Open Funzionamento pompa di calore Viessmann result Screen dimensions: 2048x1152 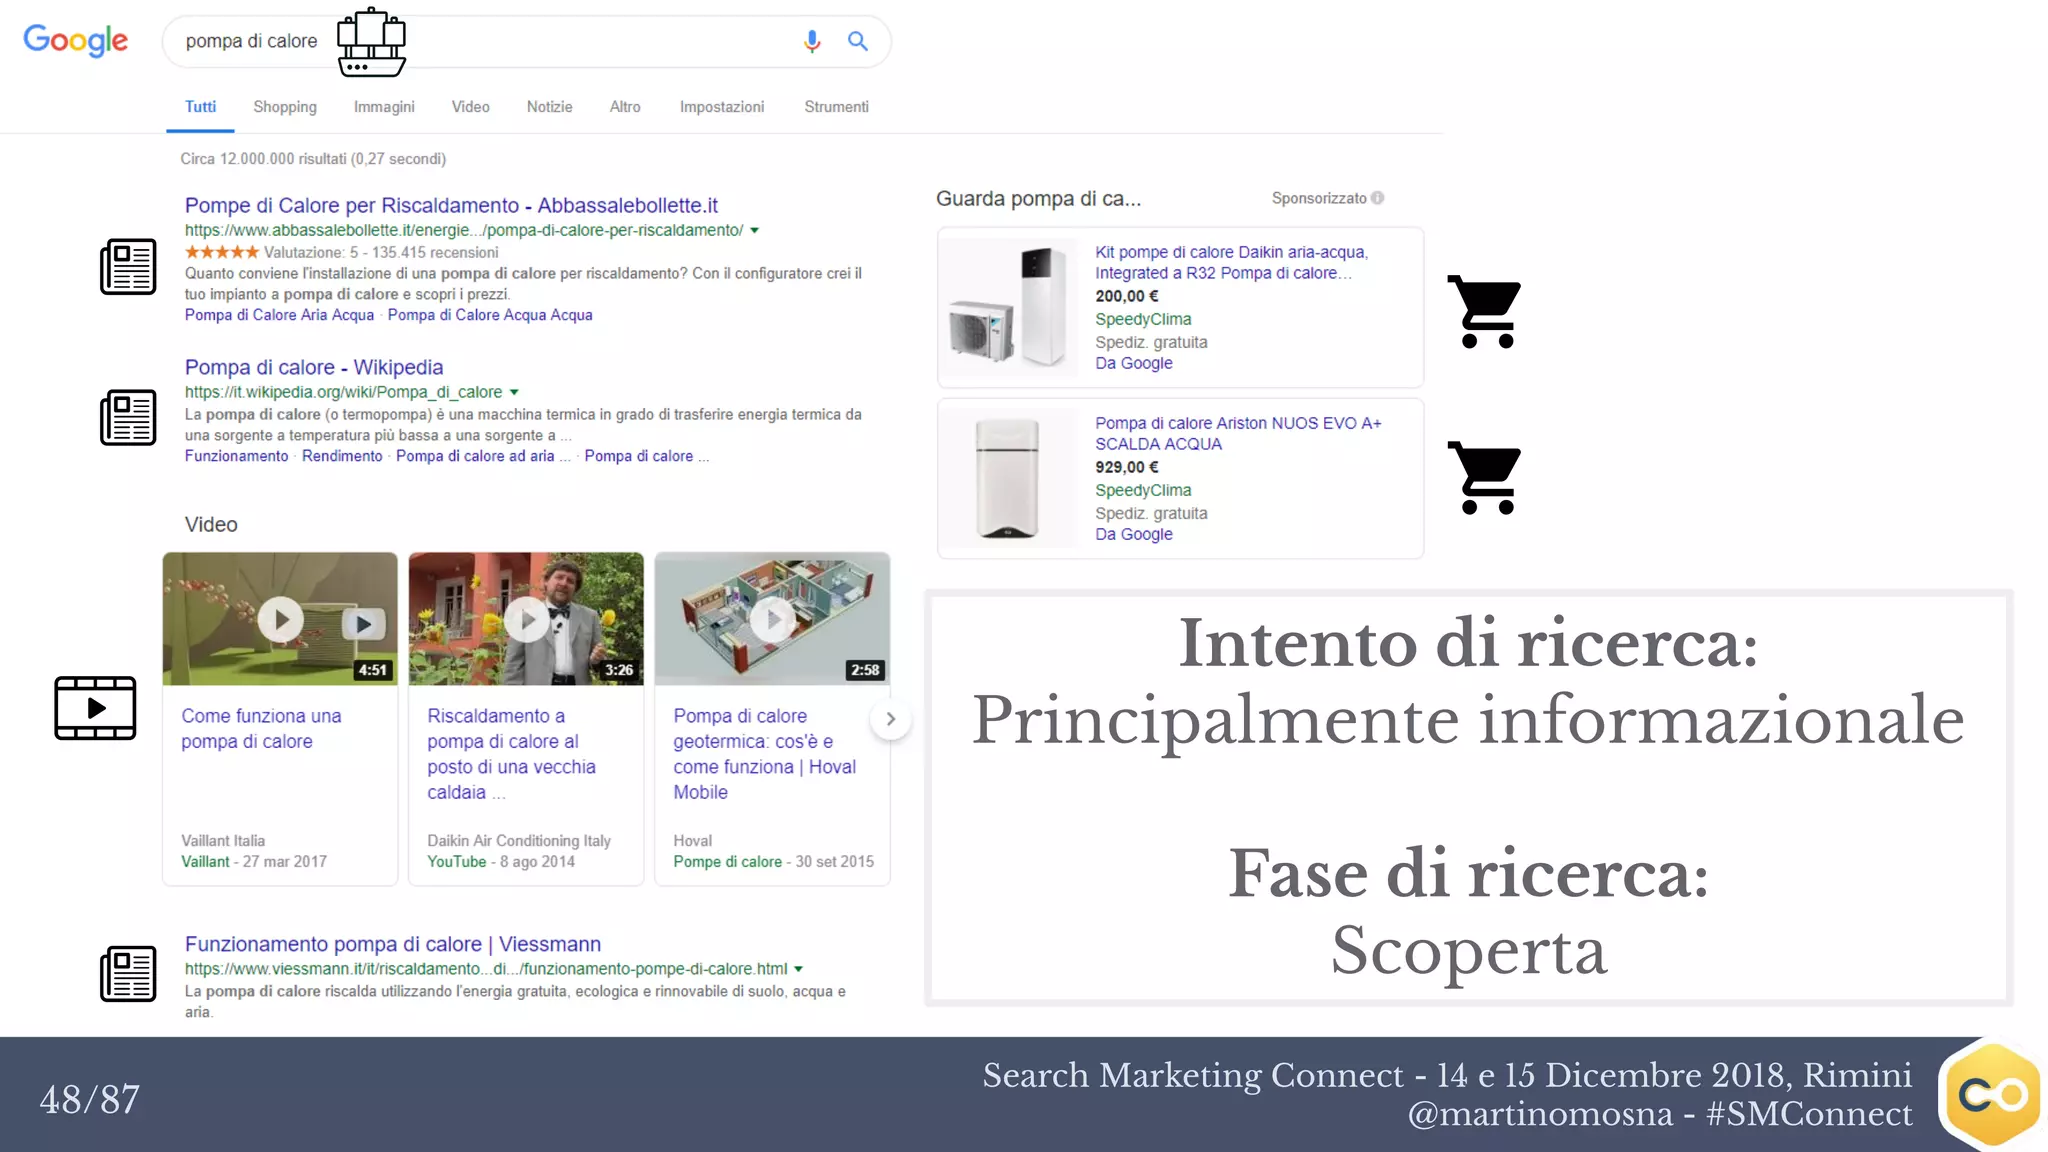click(393, 944)
